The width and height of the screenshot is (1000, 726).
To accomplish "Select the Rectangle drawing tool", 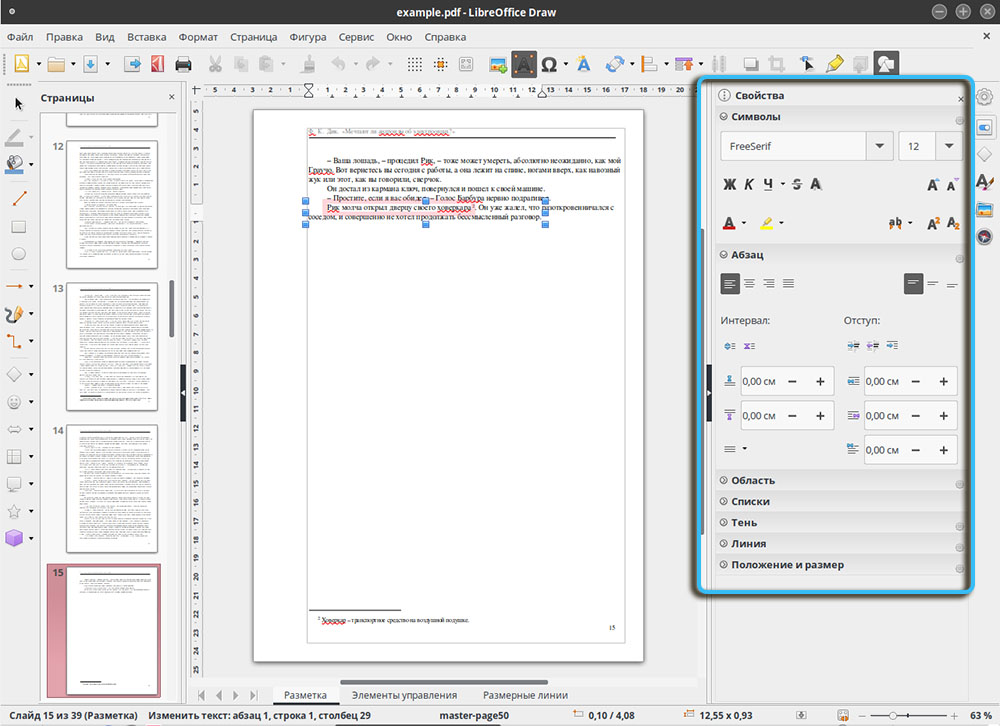I will [x=18, y=226].
